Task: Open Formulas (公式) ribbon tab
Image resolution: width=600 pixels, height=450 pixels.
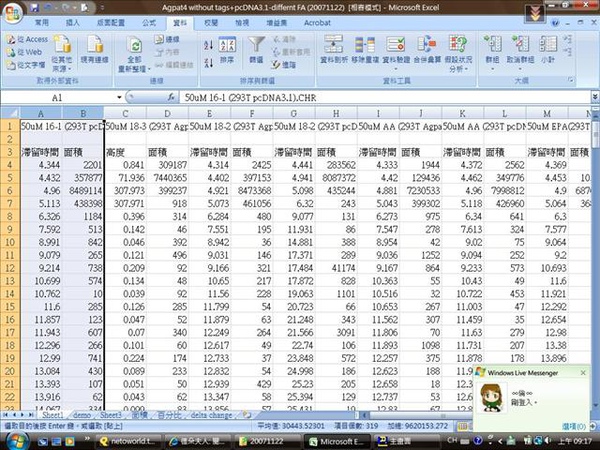Action: click(149, 23)
